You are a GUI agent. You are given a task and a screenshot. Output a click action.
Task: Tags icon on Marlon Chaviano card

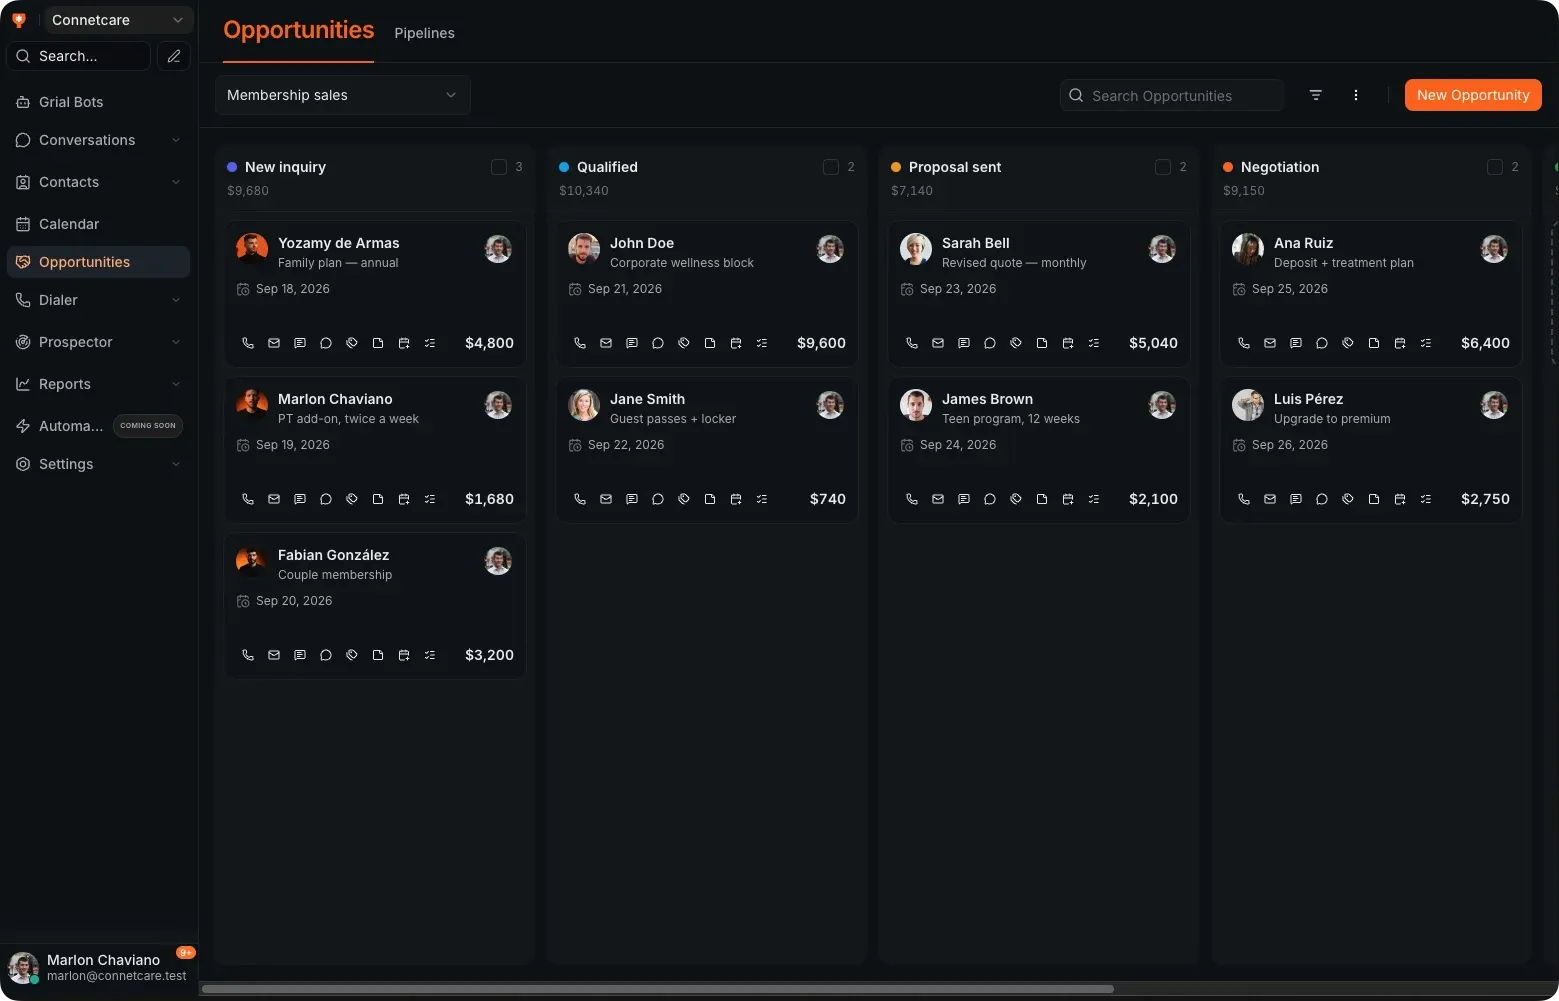352,499
